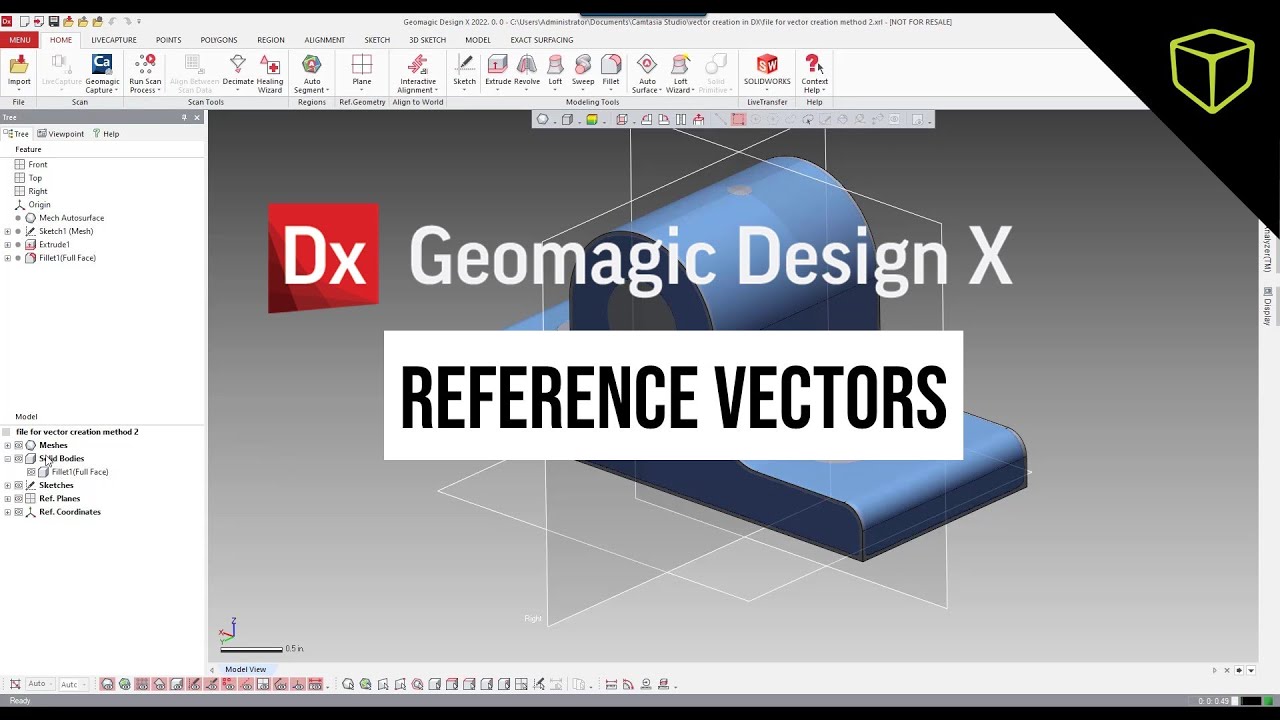Click the Mech Autosurface feature icon
This screenshot has height=720, width=1280.
tap(30, 218)
